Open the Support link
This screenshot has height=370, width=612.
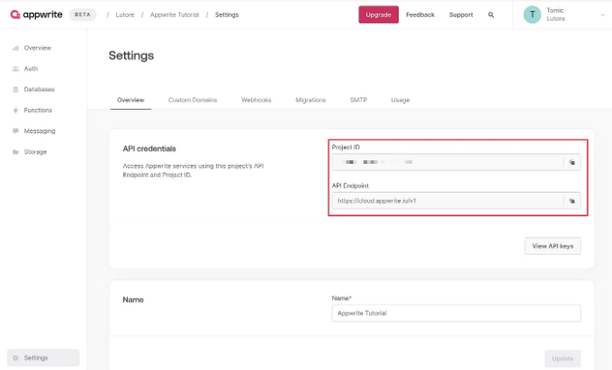[461, 14]
